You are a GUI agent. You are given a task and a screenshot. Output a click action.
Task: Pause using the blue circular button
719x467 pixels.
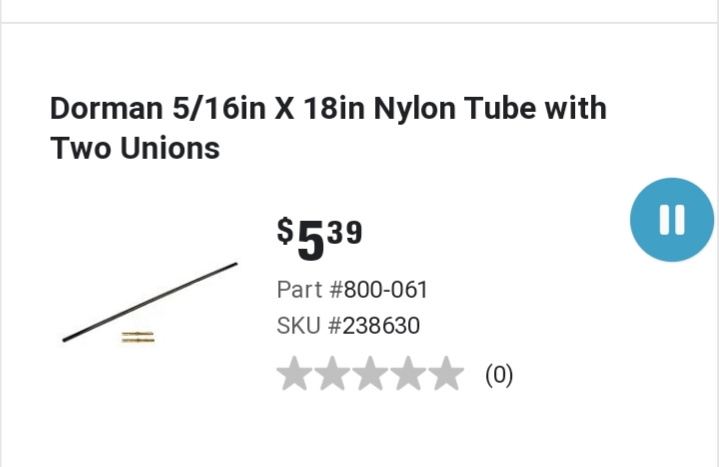coord(672,220)
